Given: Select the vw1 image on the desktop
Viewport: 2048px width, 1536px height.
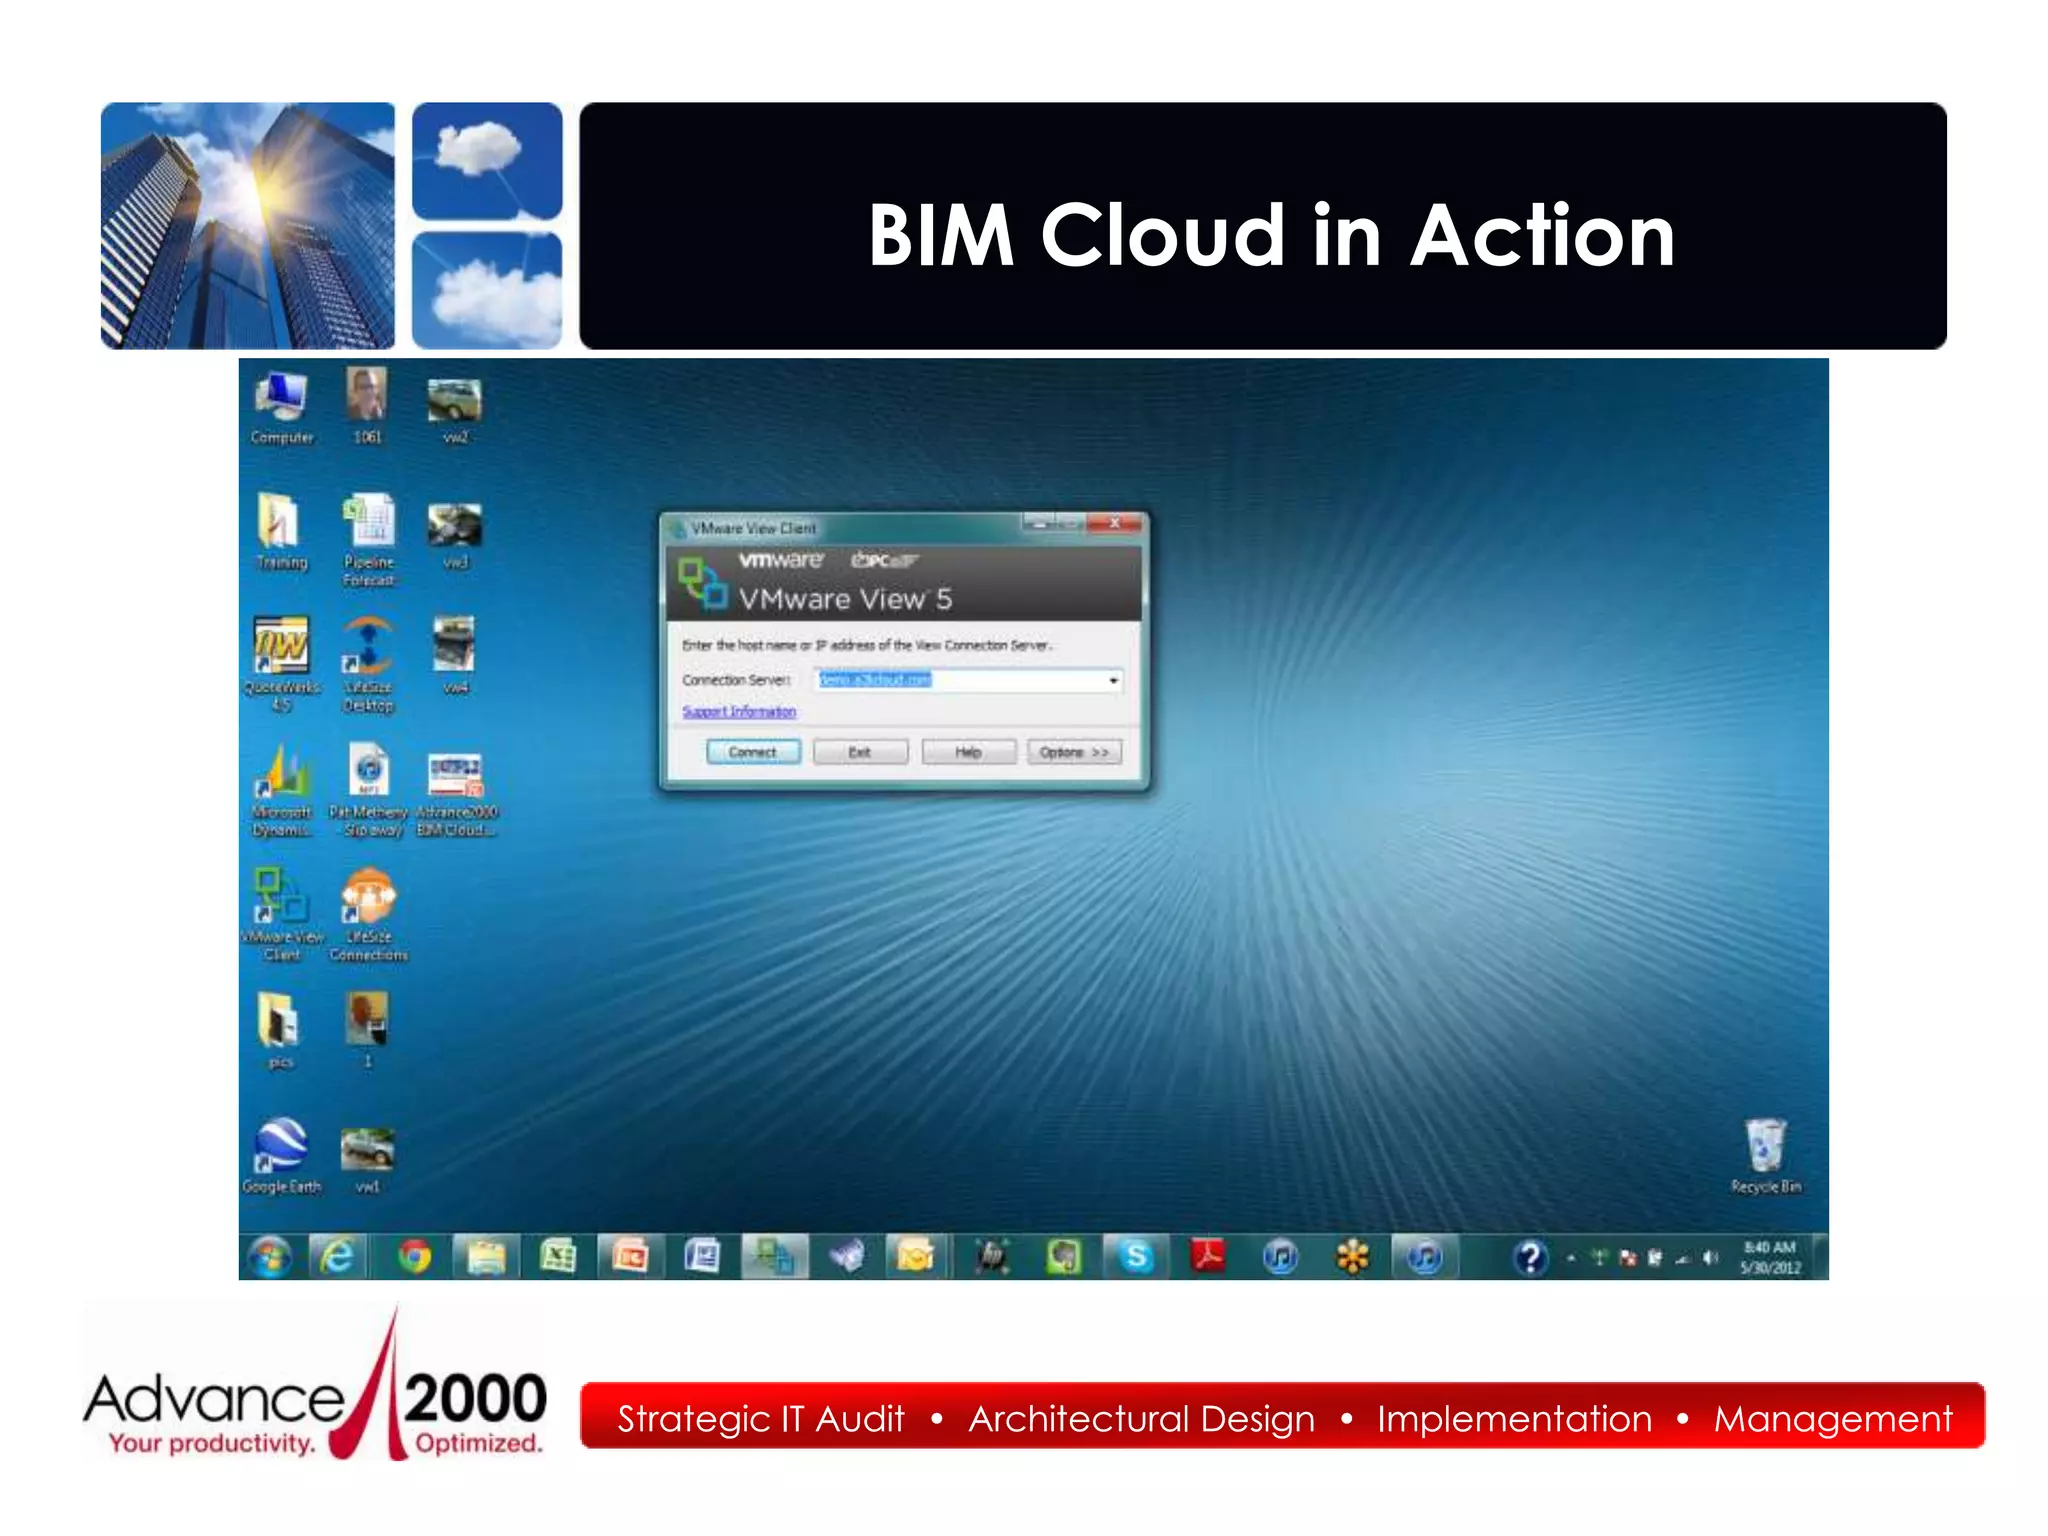Looking at the screenshot, I should pos(367,1160).
